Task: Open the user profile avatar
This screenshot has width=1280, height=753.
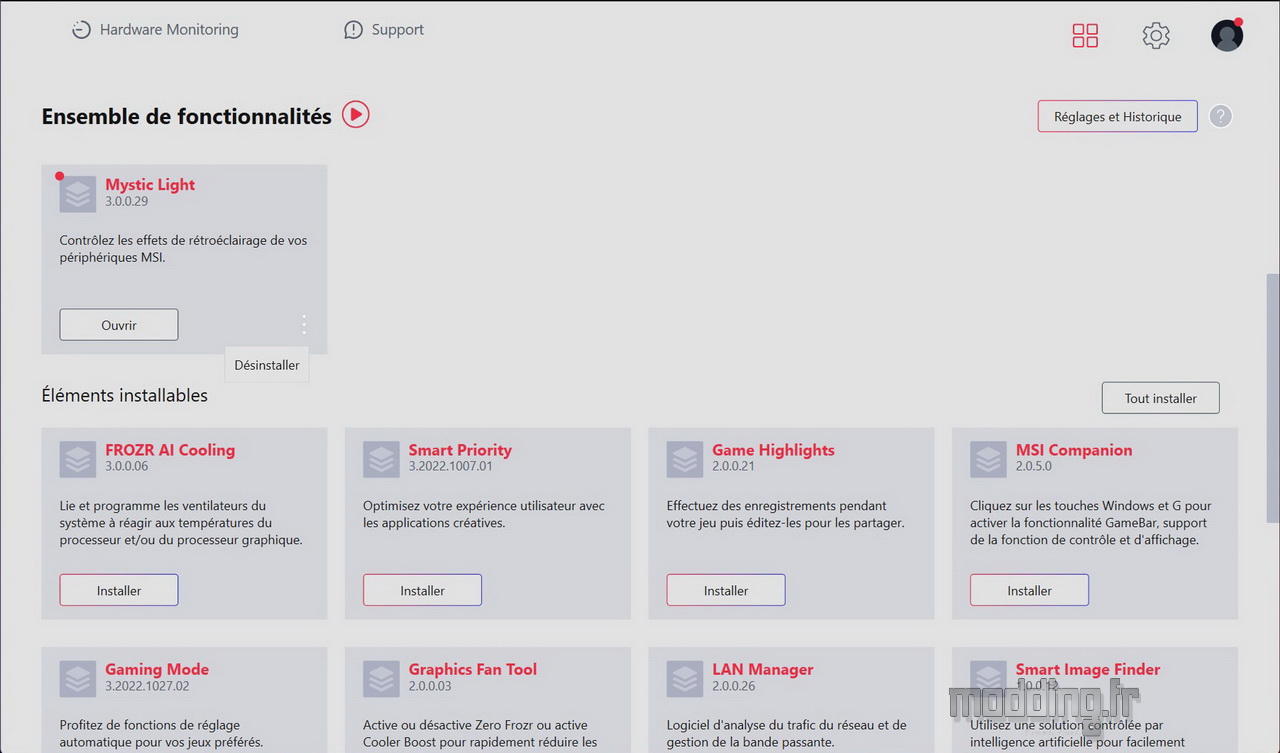Action: click(x=1227, y=35)
